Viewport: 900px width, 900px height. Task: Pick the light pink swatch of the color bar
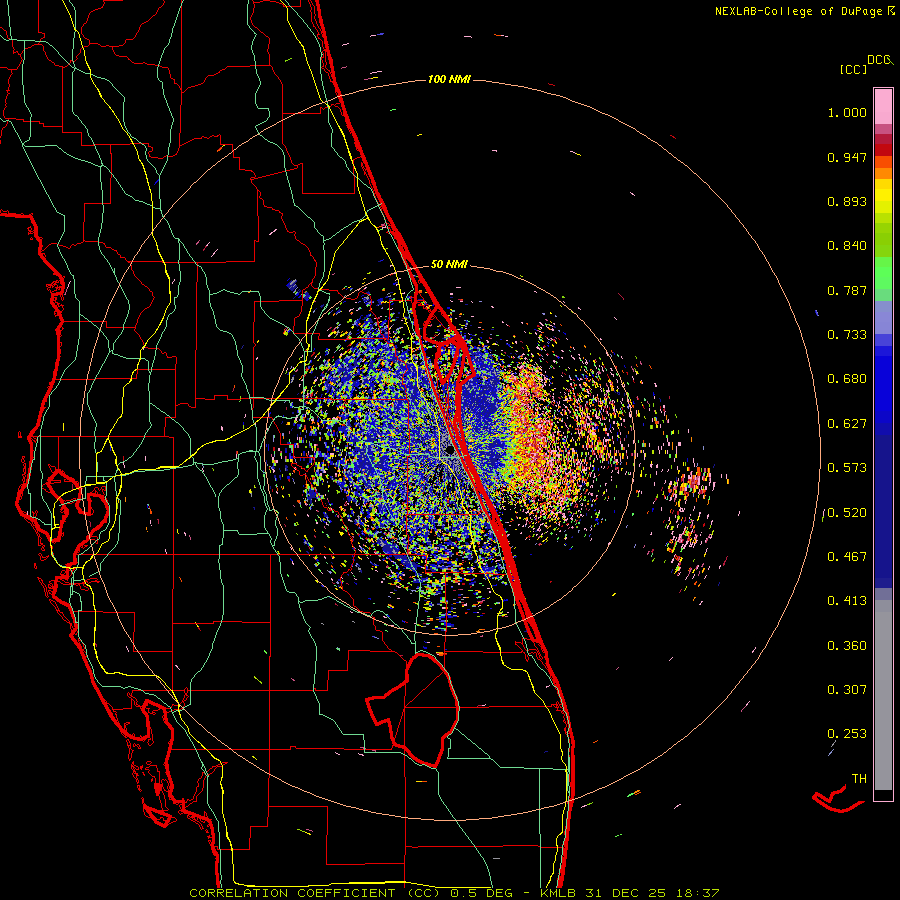click(x=883, y=106)
